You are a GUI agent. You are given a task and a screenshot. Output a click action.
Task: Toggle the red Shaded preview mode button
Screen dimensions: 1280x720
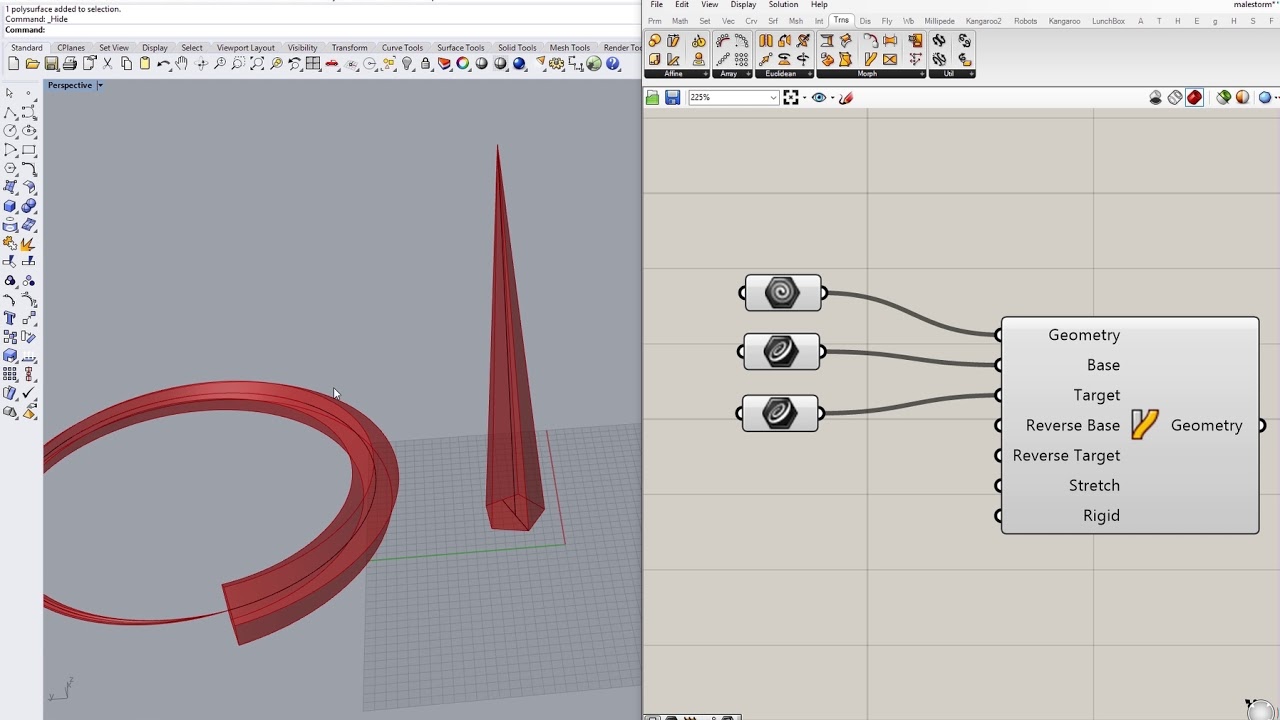1194,97
